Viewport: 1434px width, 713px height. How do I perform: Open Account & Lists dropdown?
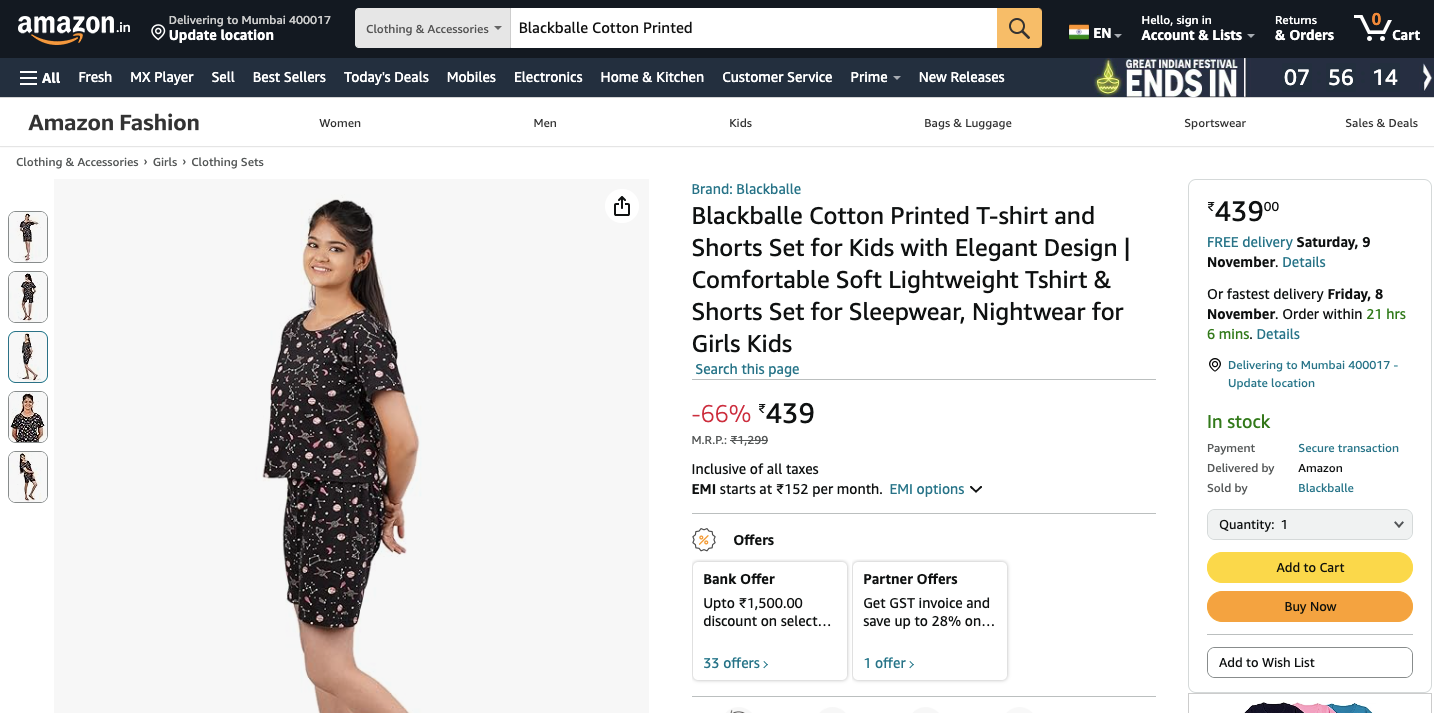click(x=1197, y=28)
